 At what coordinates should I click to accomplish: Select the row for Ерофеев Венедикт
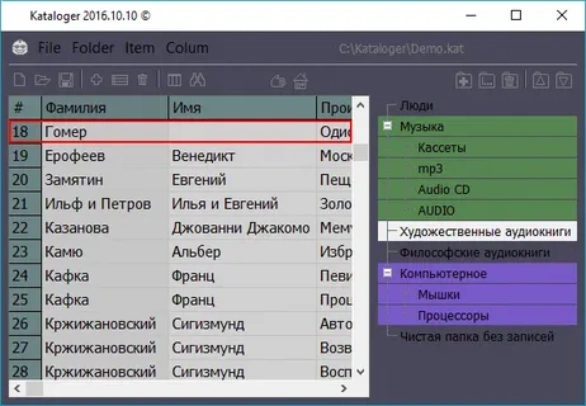coord(180,156)
